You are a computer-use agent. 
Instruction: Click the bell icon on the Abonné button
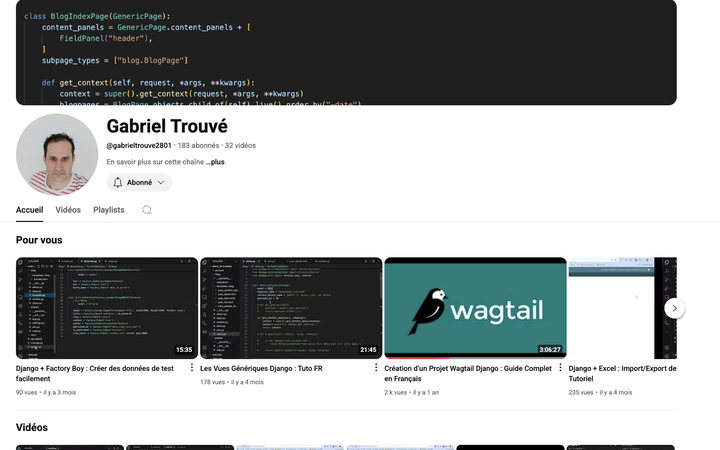[118, 182]
